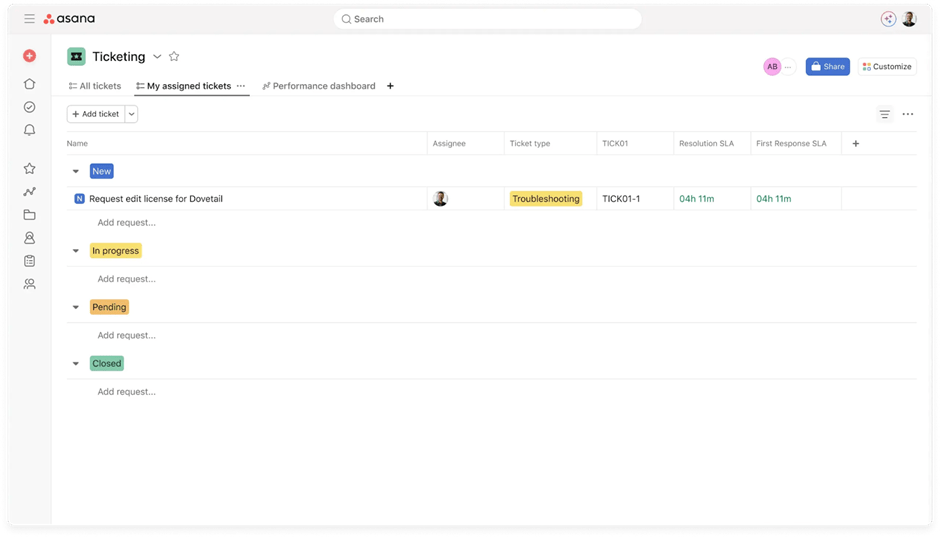
Task: Open the user profile avatar
Action: pos(909,19)
